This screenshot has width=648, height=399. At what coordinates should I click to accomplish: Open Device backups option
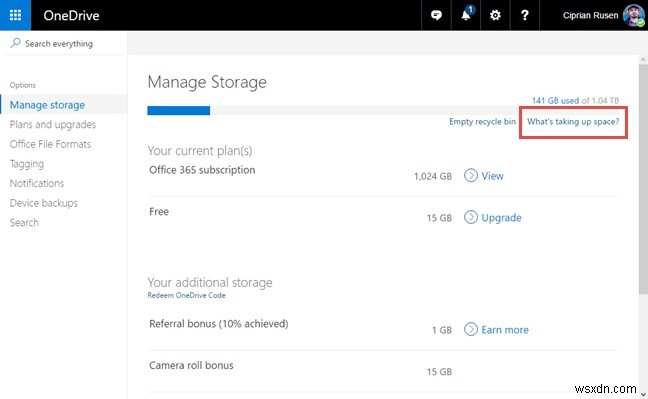point(43,203)
